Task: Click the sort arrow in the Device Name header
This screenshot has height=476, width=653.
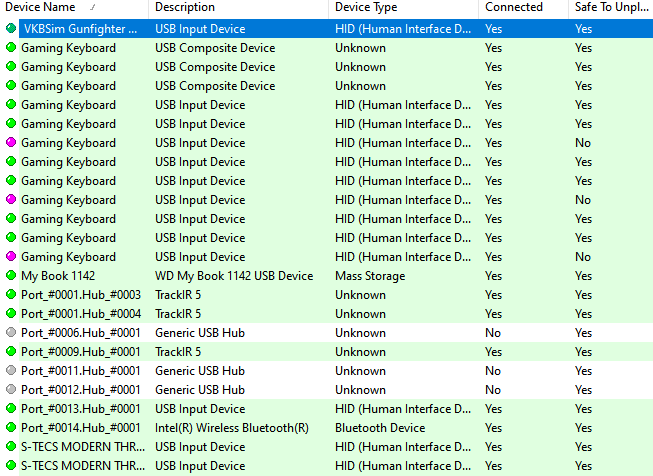Action: coord(93,8)
